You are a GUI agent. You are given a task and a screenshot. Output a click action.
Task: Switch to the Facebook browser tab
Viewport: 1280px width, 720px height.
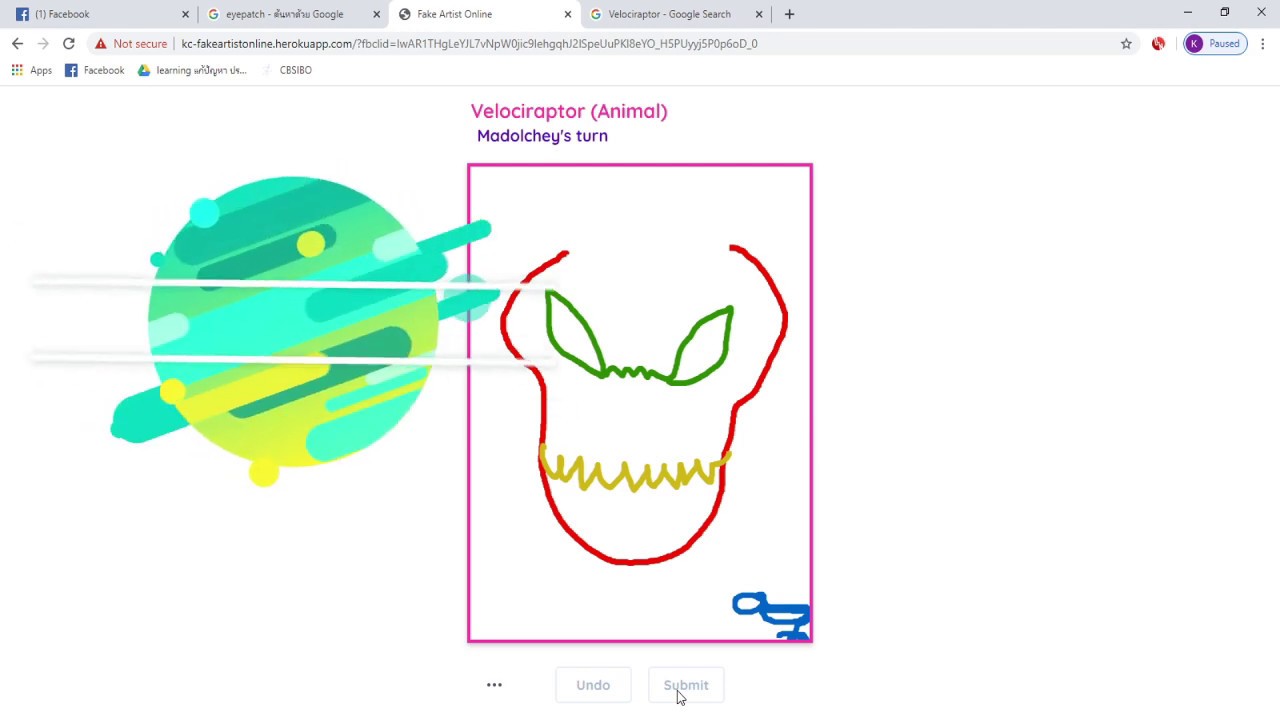[x=100, y=14]
